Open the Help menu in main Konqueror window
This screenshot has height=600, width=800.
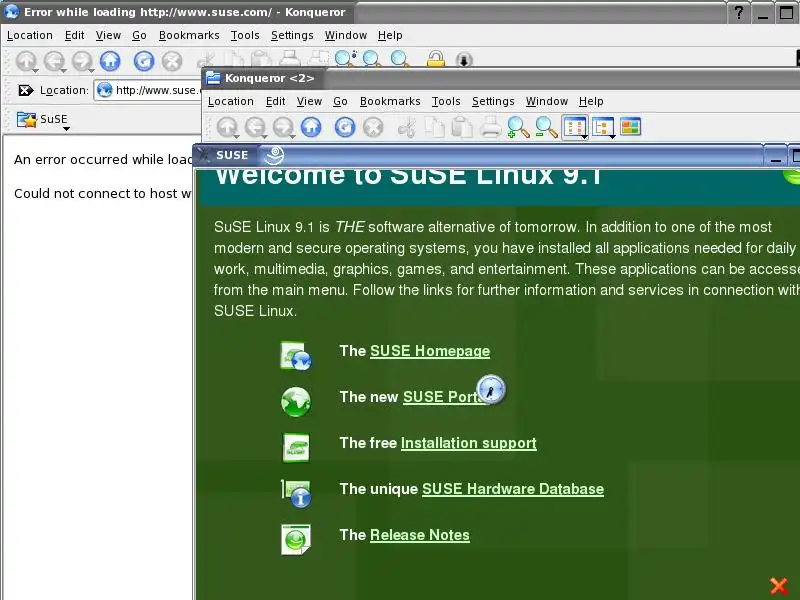[x=390, y=35]
